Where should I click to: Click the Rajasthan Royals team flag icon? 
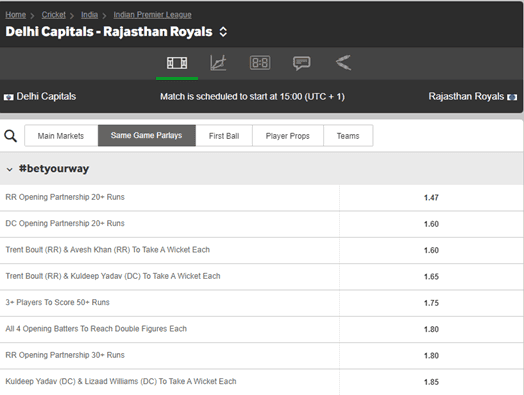coord(512,97)
